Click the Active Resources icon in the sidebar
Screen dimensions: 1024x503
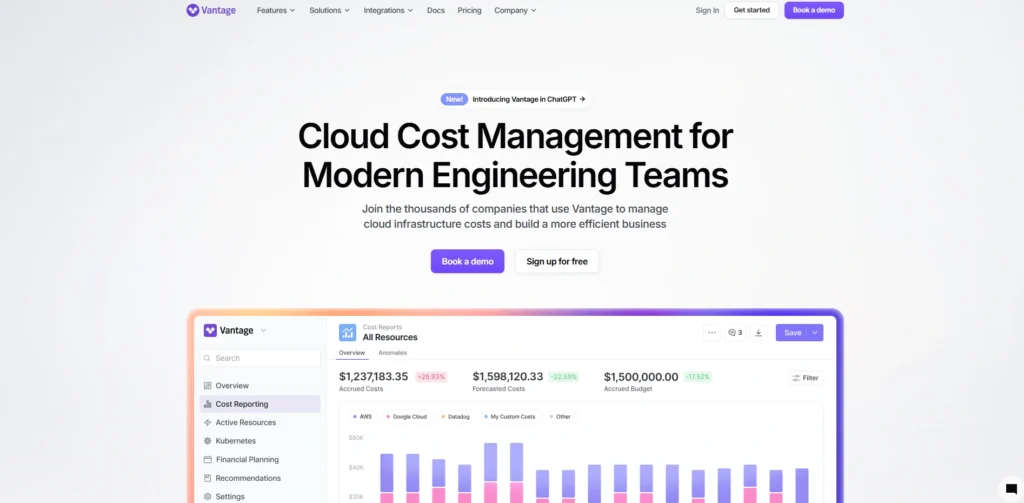click(208, 423)
